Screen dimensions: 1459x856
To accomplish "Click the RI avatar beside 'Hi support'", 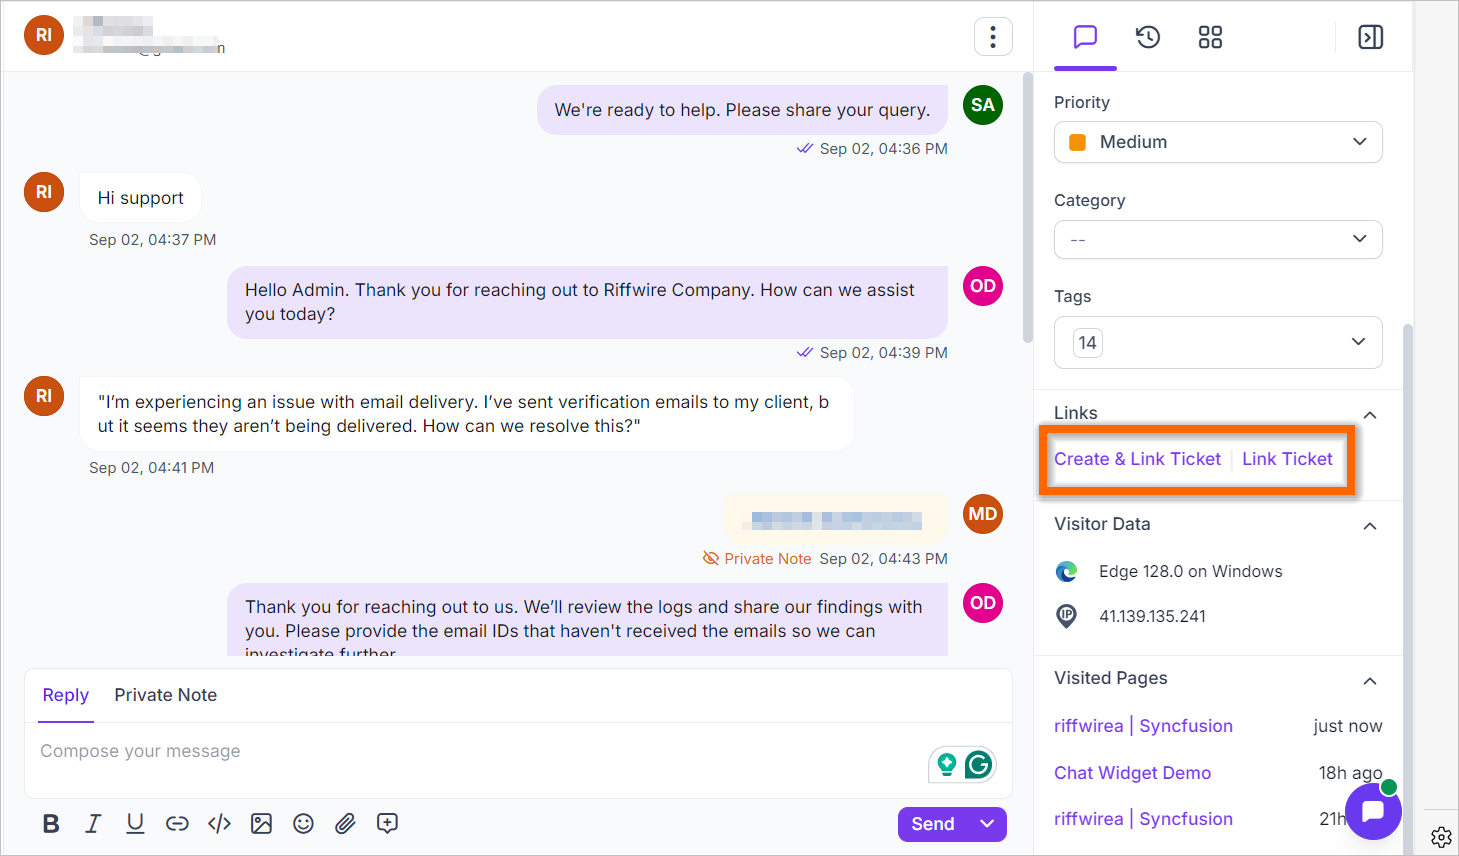I will click(44, 192).
